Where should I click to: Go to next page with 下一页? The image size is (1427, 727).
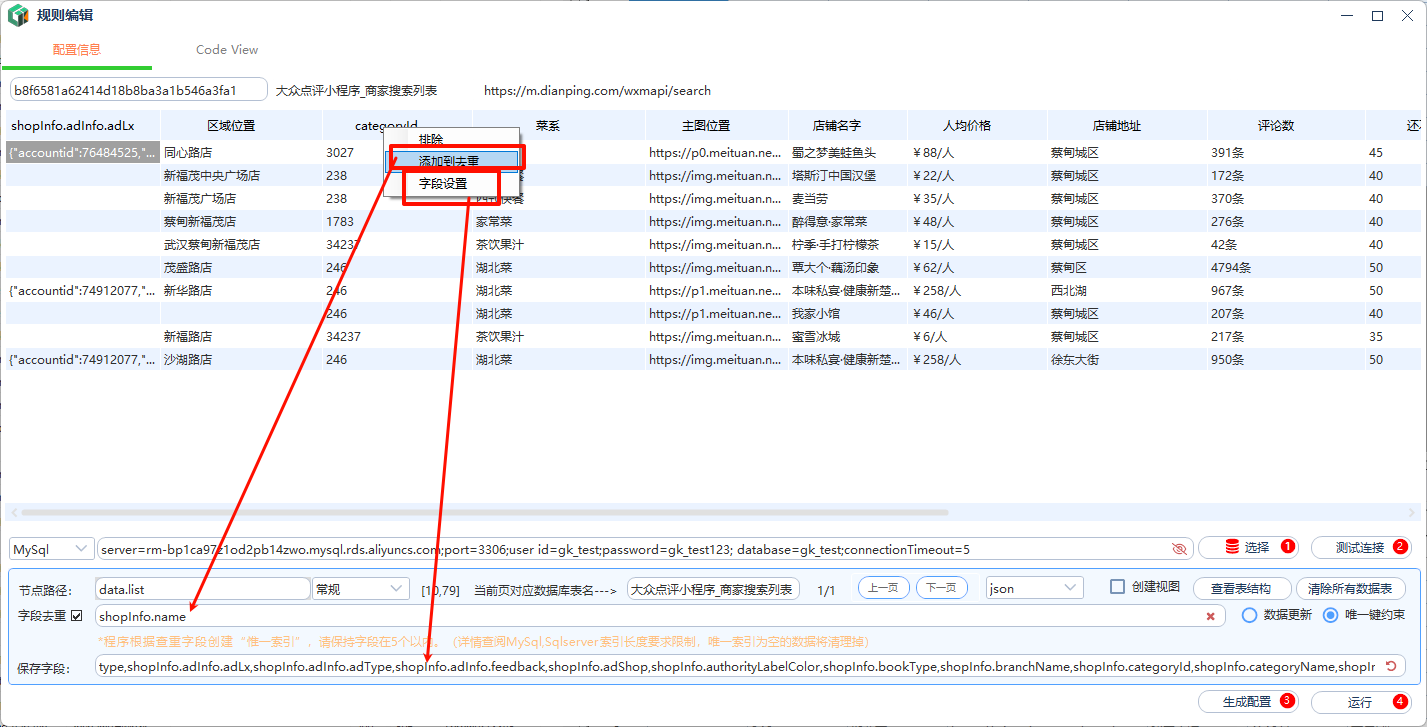tap(941, 588)
